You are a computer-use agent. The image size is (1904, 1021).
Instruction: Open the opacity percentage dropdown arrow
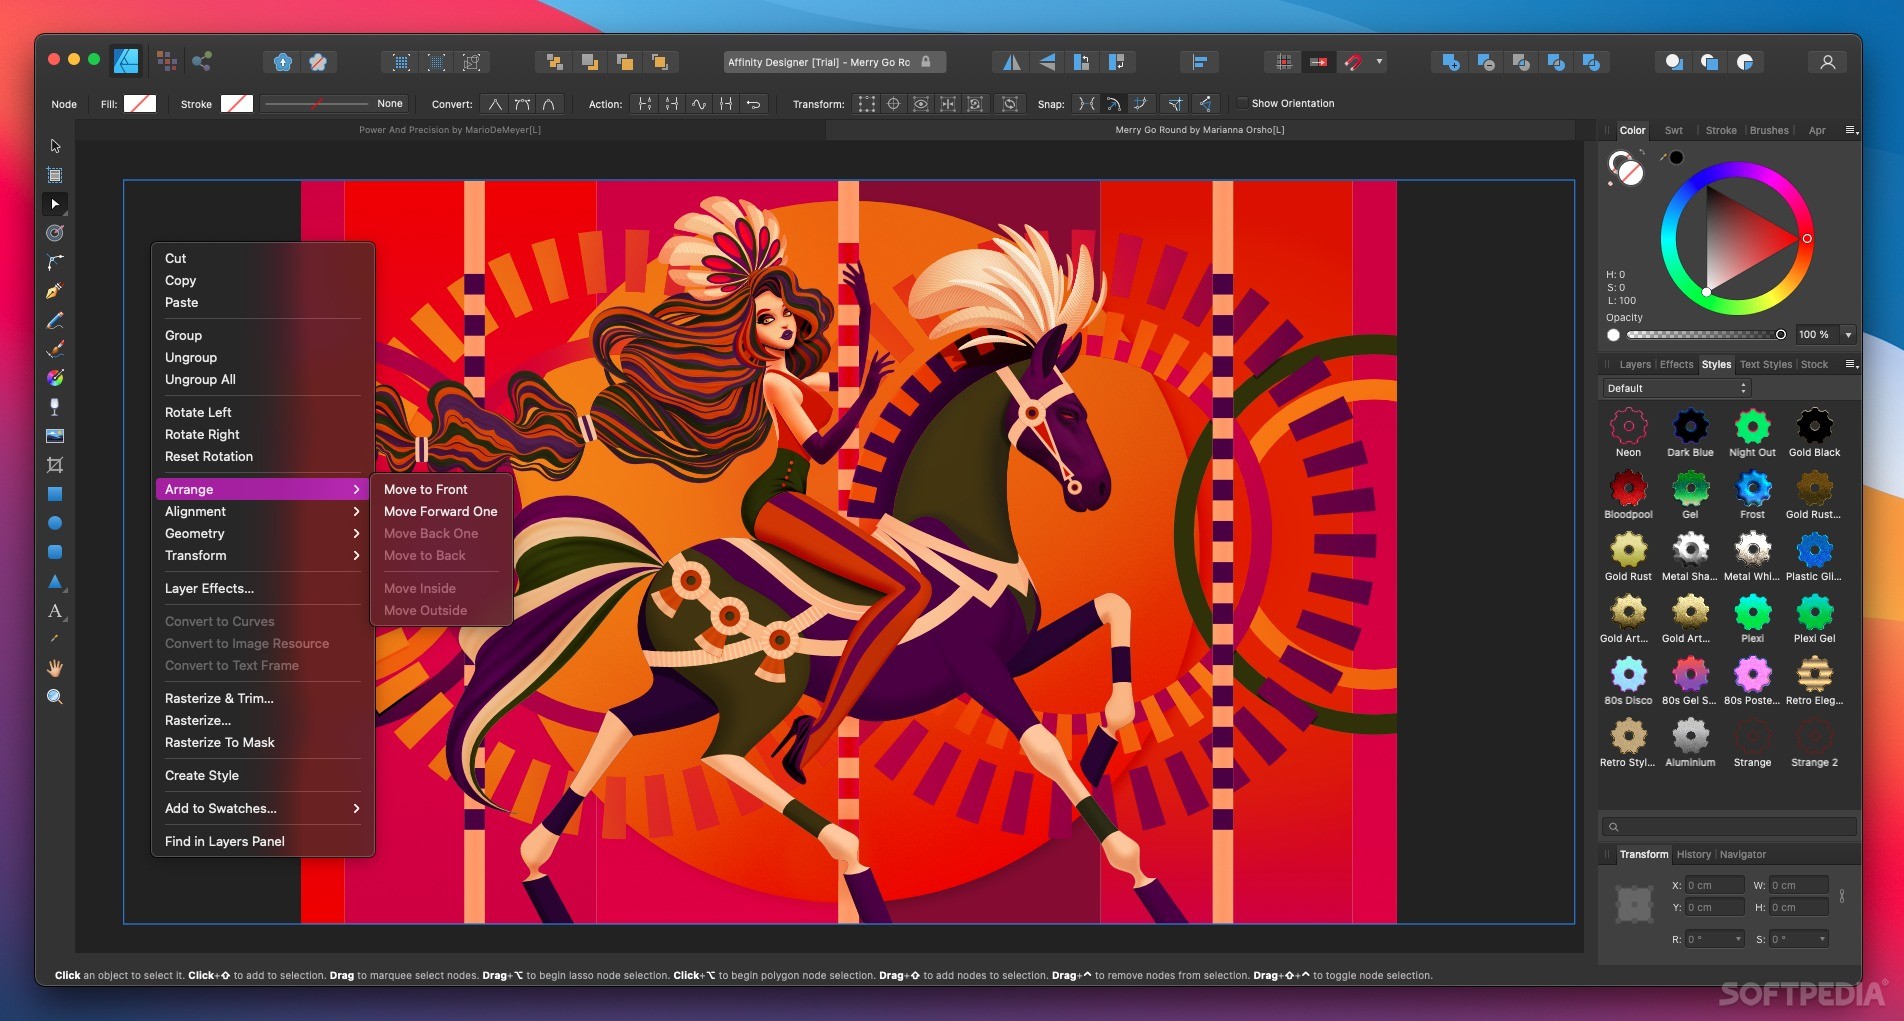click(x=1848, y=335)
